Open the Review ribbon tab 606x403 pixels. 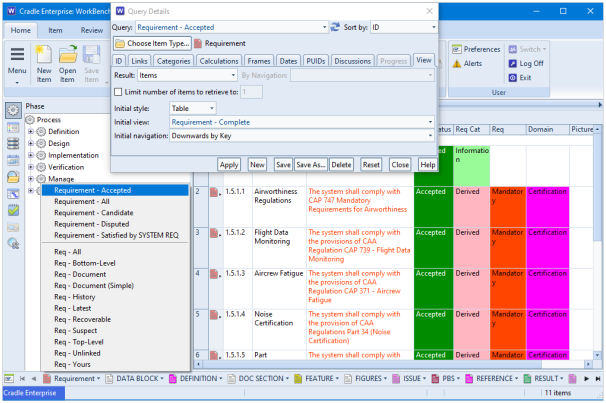coord(92,30)
